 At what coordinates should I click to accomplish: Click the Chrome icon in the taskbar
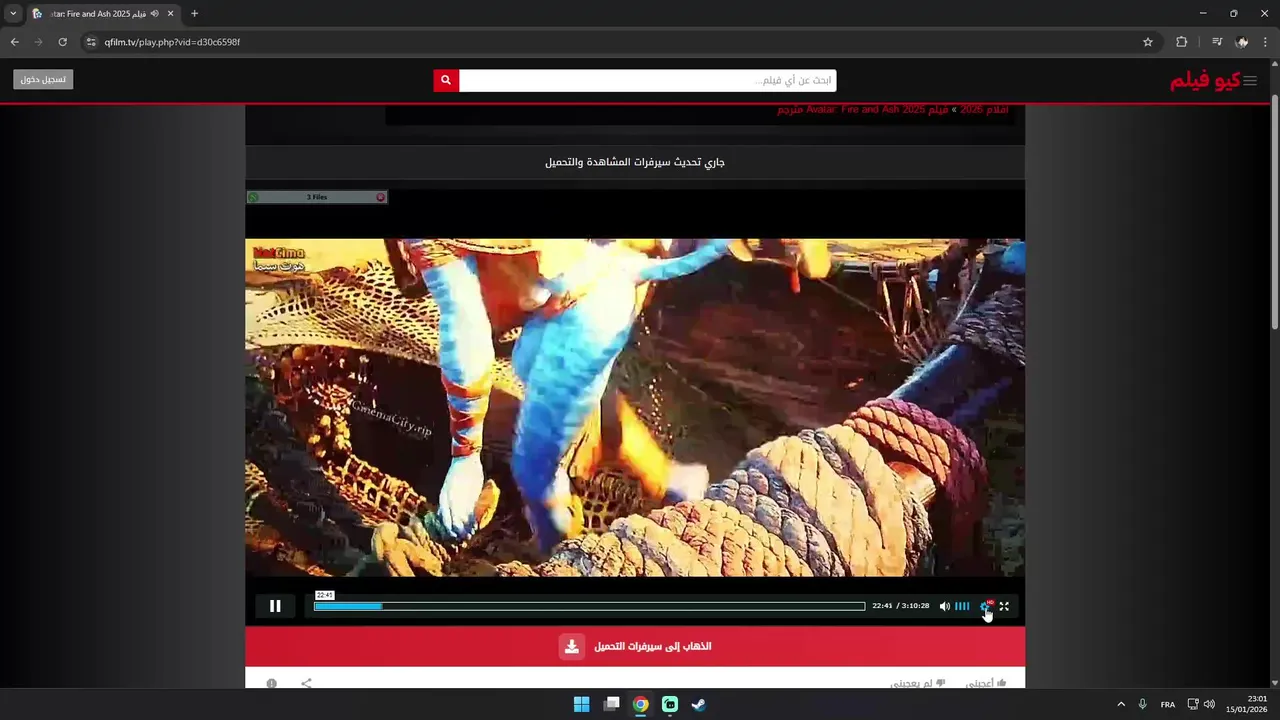coord(640,704)
